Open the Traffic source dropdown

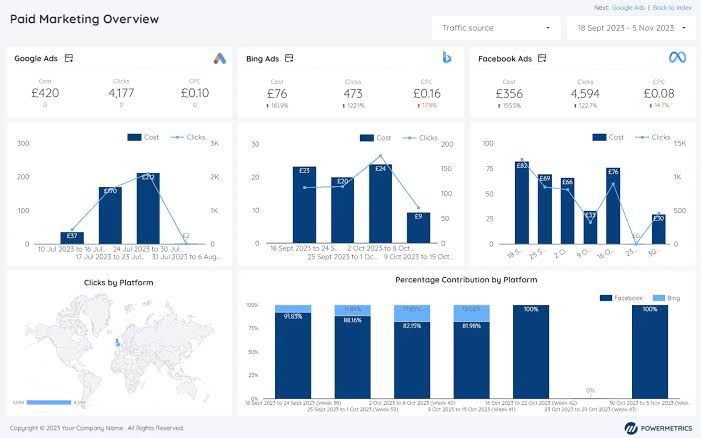point(496,28)
